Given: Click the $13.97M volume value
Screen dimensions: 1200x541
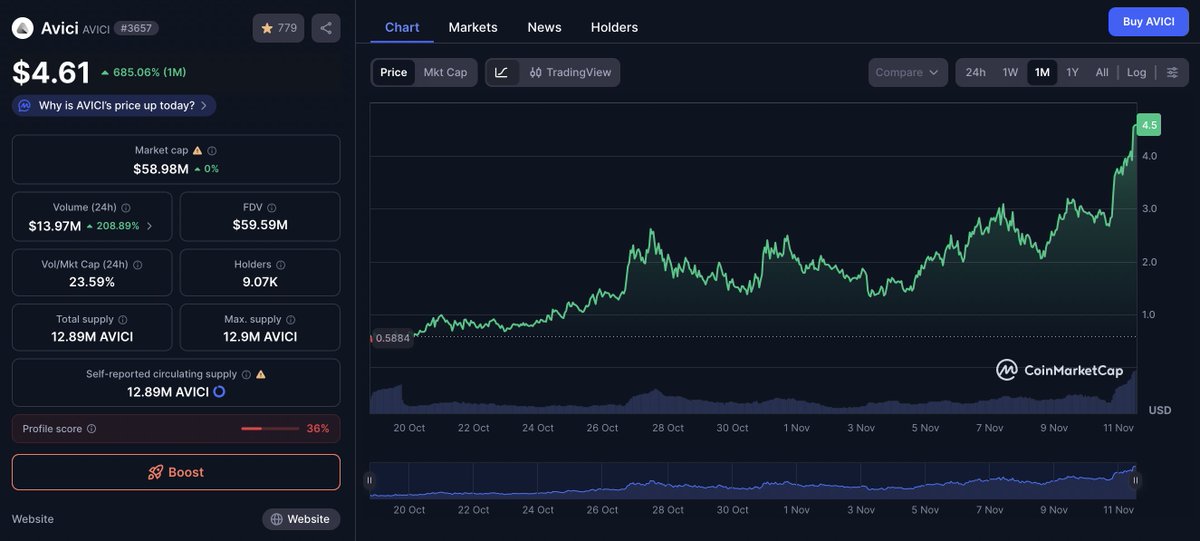Looking at the screenshot, I should click(x=55, y=226).
